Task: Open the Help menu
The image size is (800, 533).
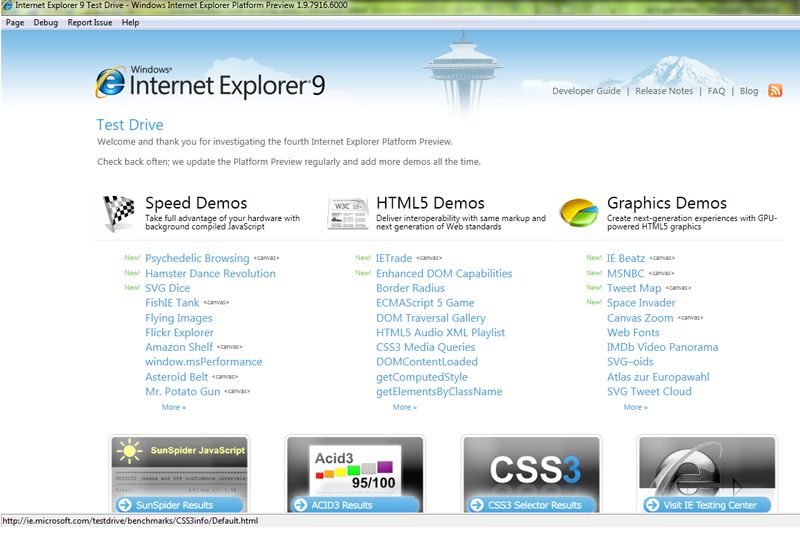Action: pyautogui.click(x=130, y=22)
